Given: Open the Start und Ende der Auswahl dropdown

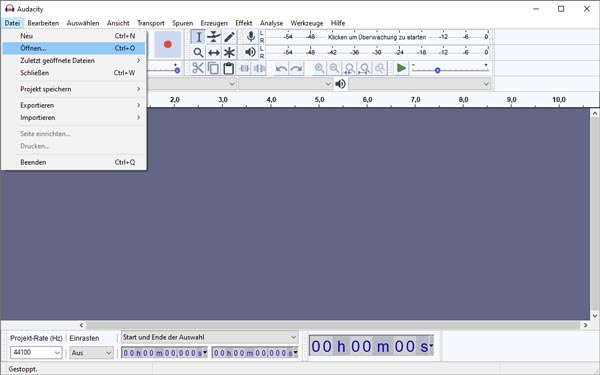Looking at the screenshot, I should point(209,337).
